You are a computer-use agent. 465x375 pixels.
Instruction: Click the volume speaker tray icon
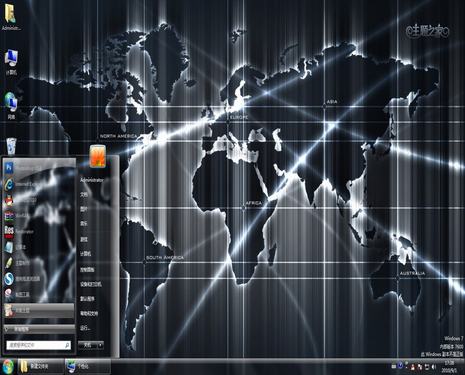[x=433, y=367]
